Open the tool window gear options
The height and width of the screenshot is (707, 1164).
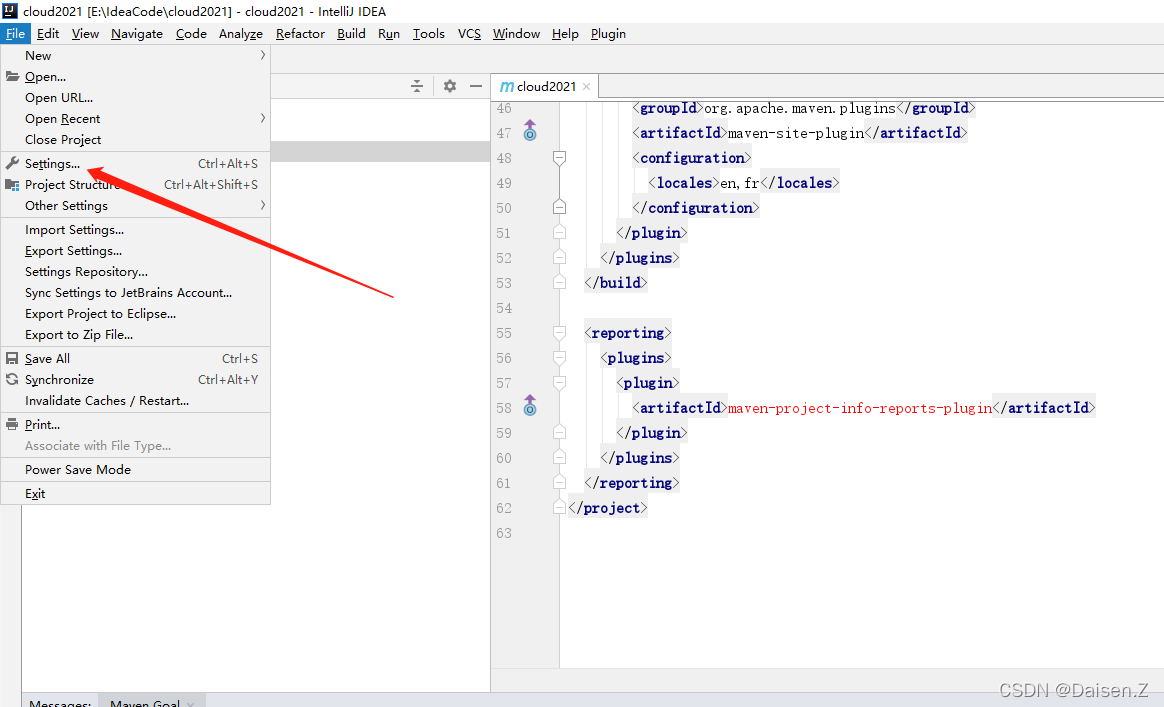click(x=450, y=86)
